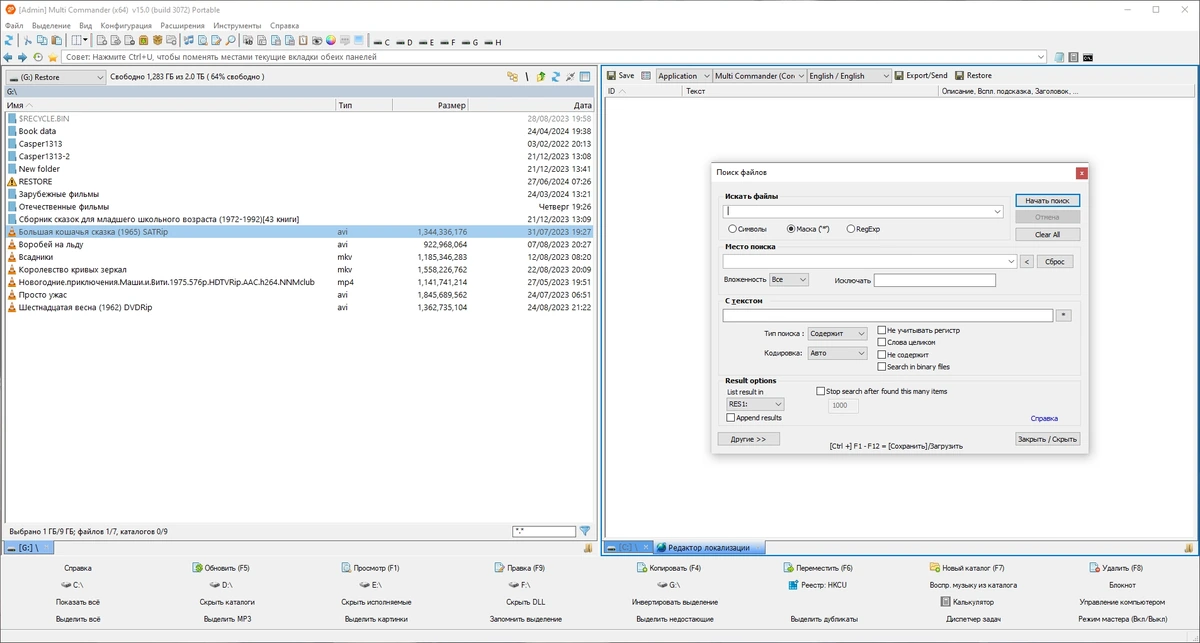Click the favorites star icon
Viewport: 1200px width, 643px height.
coord(52,57)
